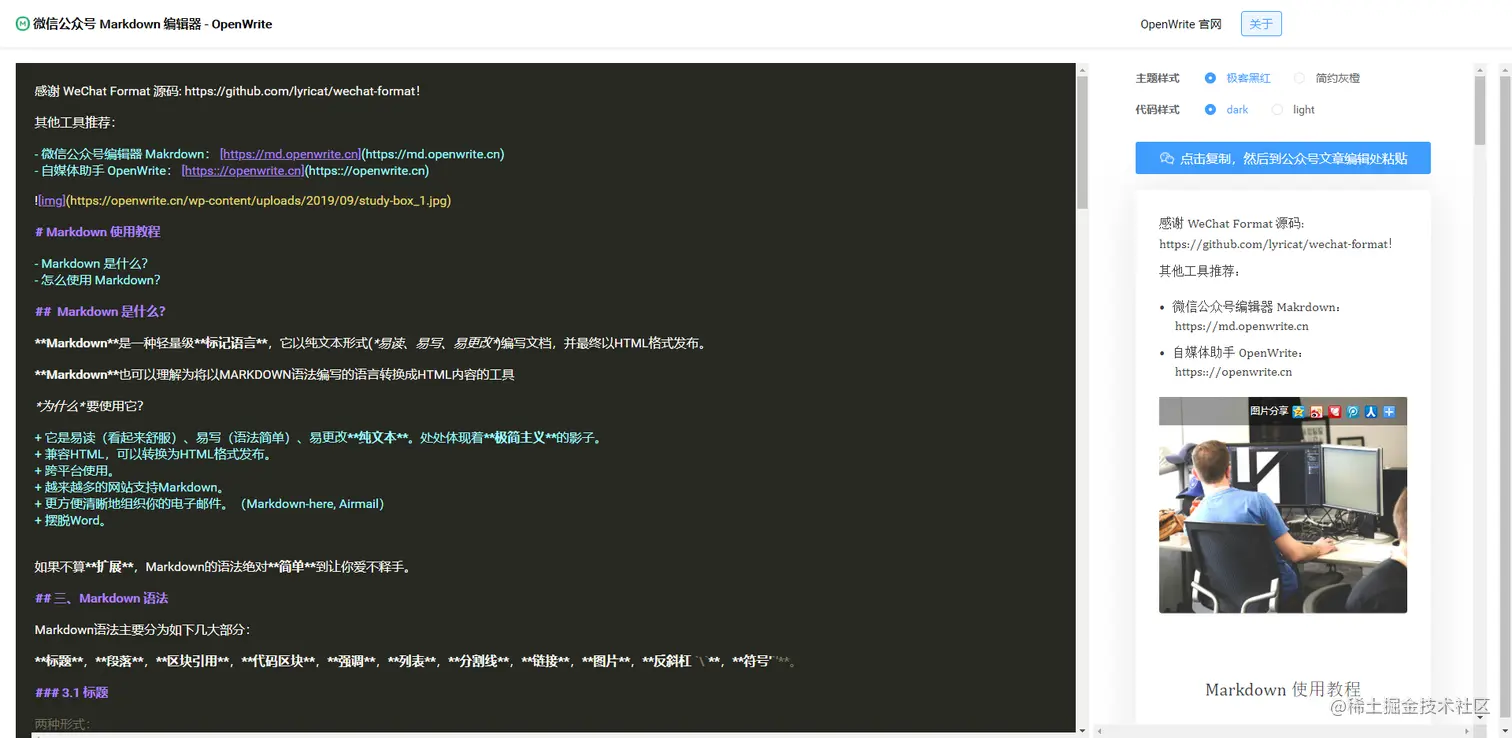Share image to Renren icon
The height and width of the screenshot is (738, 1512).
tap(1371, 411)
